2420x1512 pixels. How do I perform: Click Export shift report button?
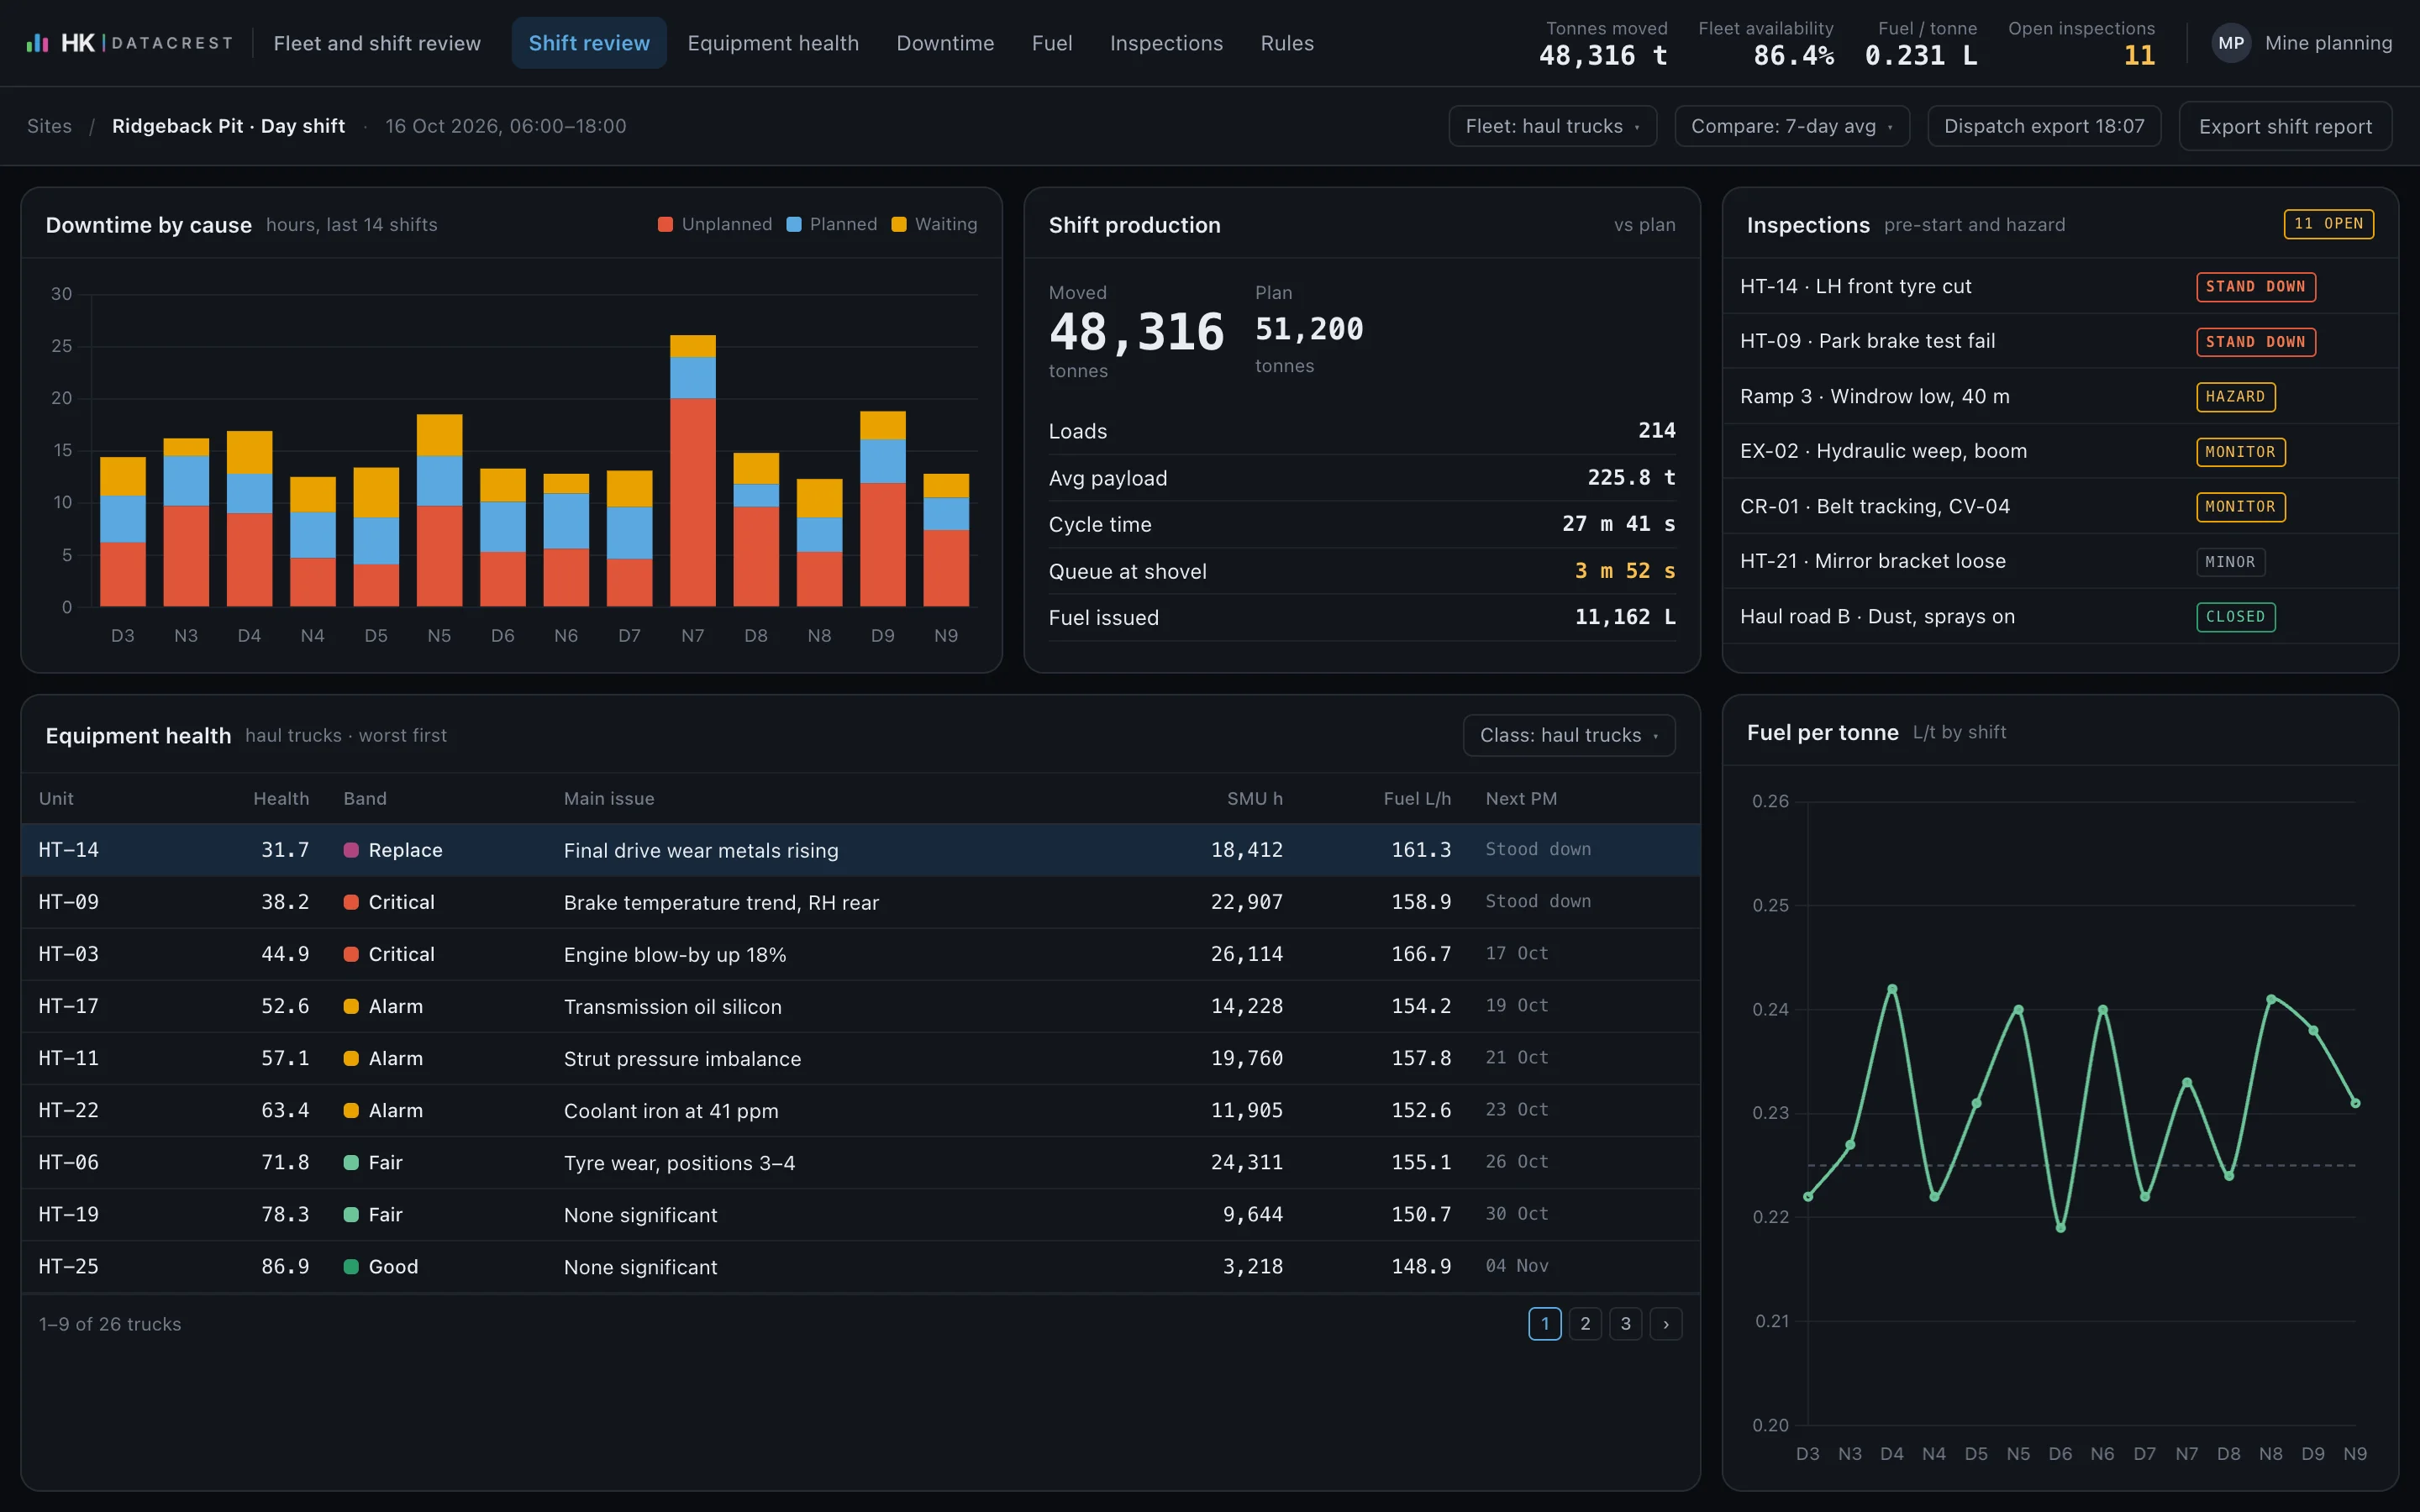(x=2285, y=126)
